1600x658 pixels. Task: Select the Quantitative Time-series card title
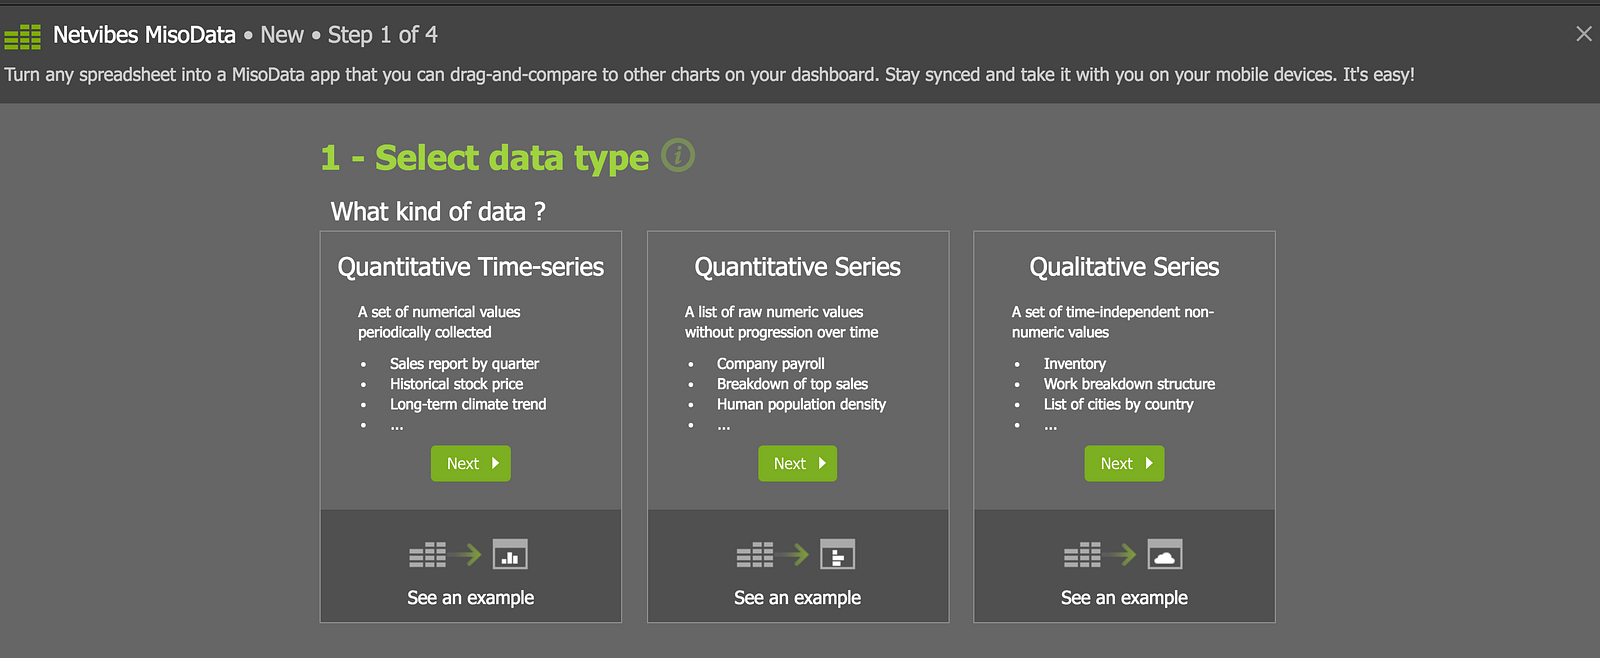[471, 267]
